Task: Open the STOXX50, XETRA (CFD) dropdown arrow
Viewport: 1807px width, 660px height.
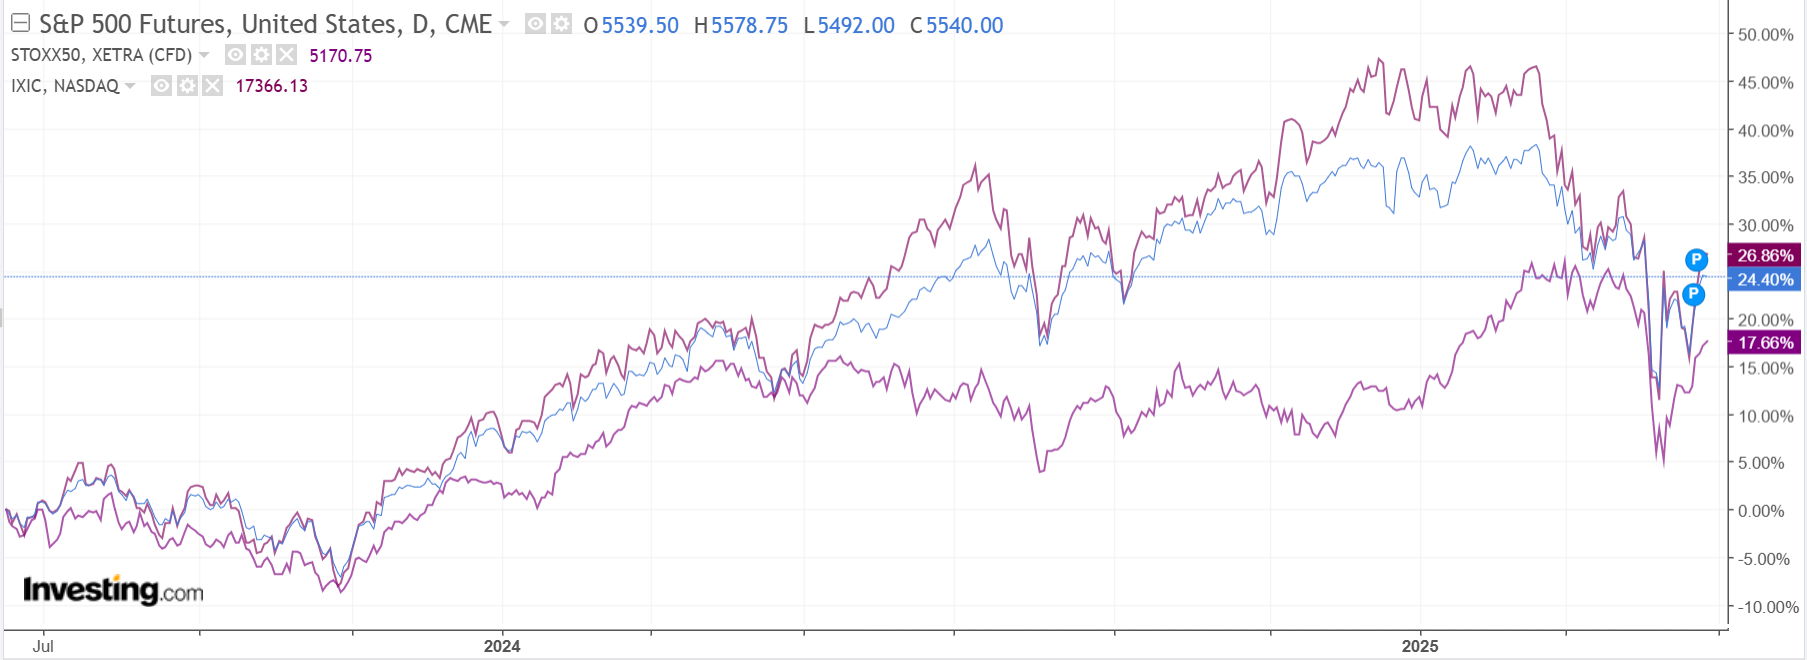Action: [204, 55]
